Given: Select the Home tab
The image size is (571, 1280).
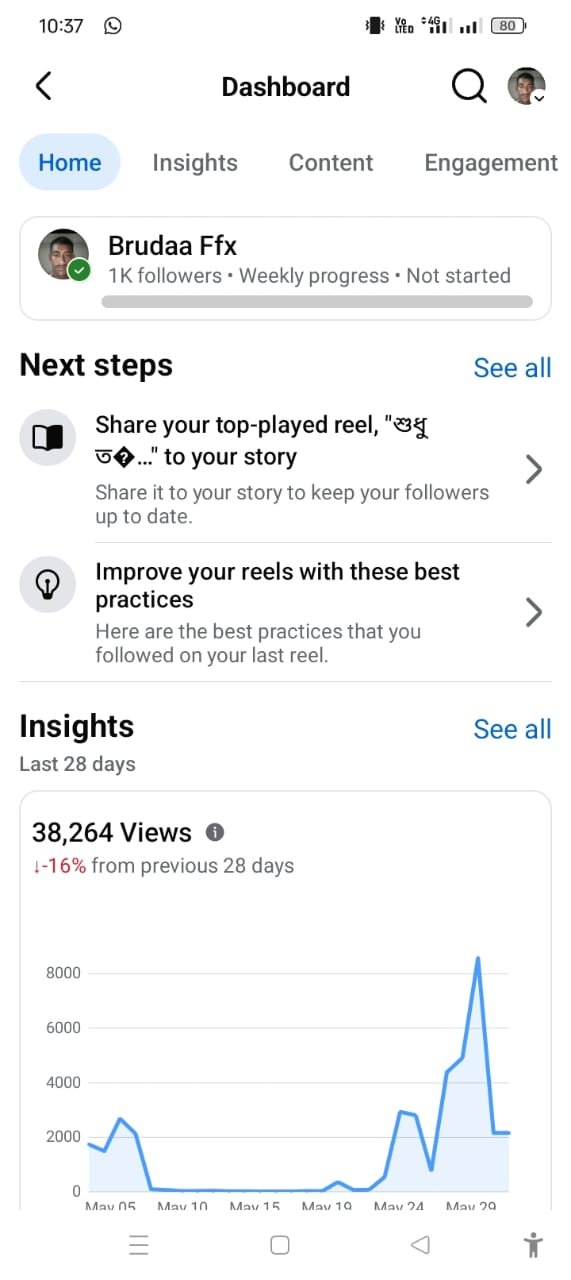Looking at the screenshot, I should [70, 162].
